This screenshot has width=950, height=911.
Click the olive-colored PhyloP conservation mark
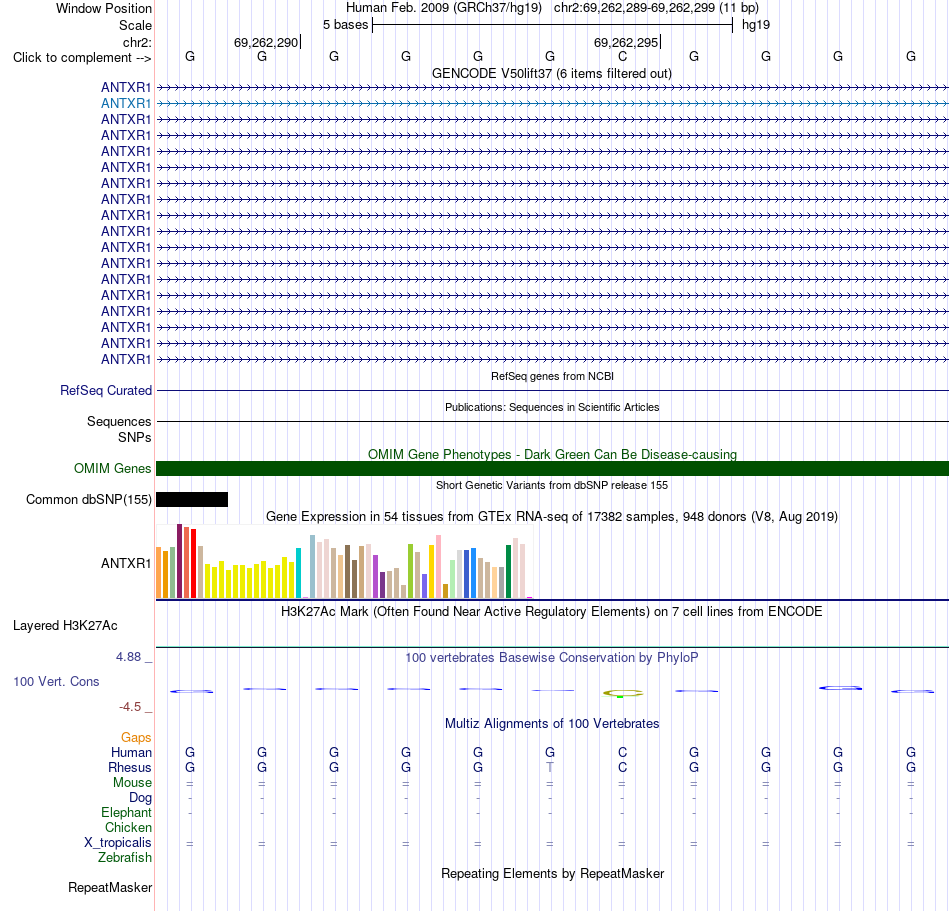pos(623,693)
